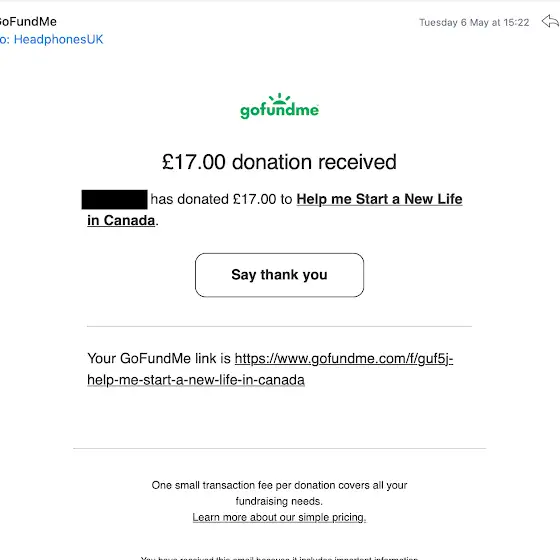The image size is (560, 560).
Task: Click the divider line below Say thank you
Action: tap(279, 326)
